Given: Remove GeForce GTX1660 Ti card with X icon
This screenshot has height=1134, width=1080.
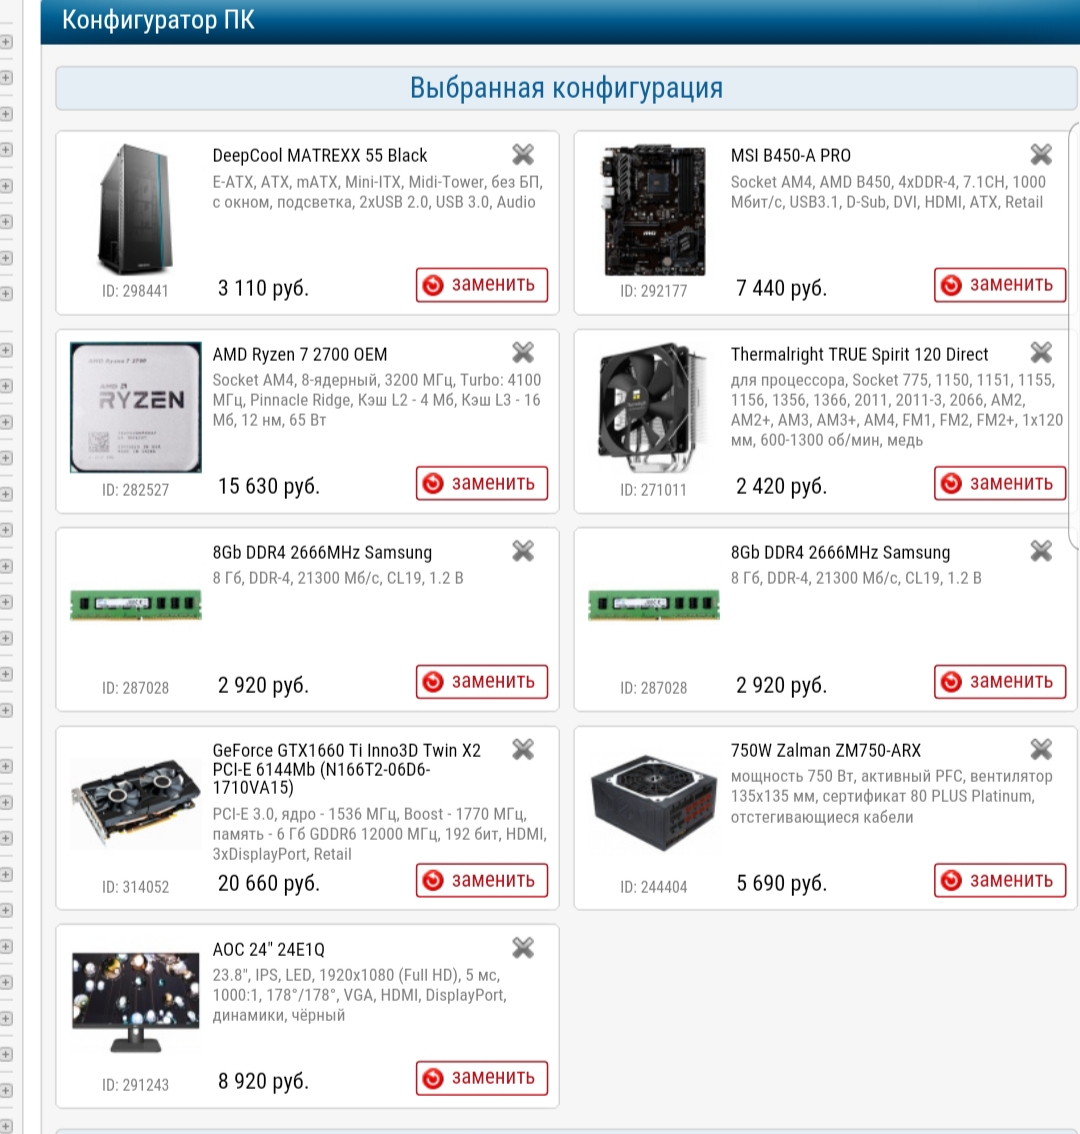Looking at the screenshot, I should (x=523, y=749).
